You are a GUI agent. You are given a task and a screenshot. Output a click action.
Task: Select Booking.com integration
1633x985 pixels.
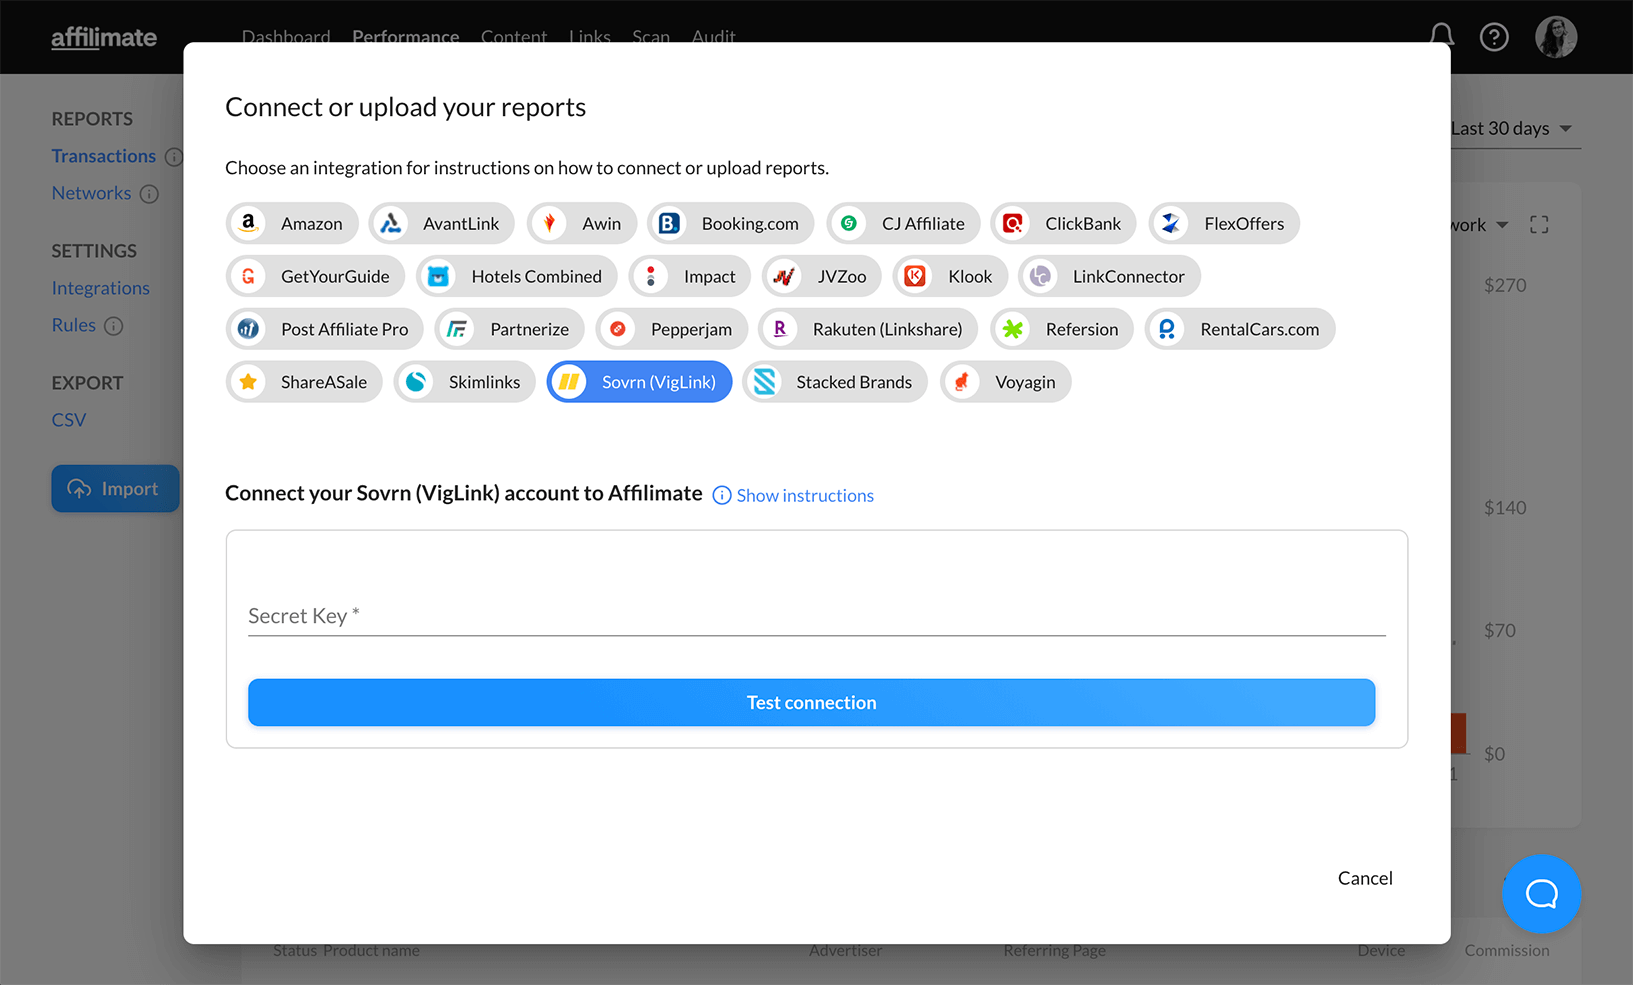731,223
